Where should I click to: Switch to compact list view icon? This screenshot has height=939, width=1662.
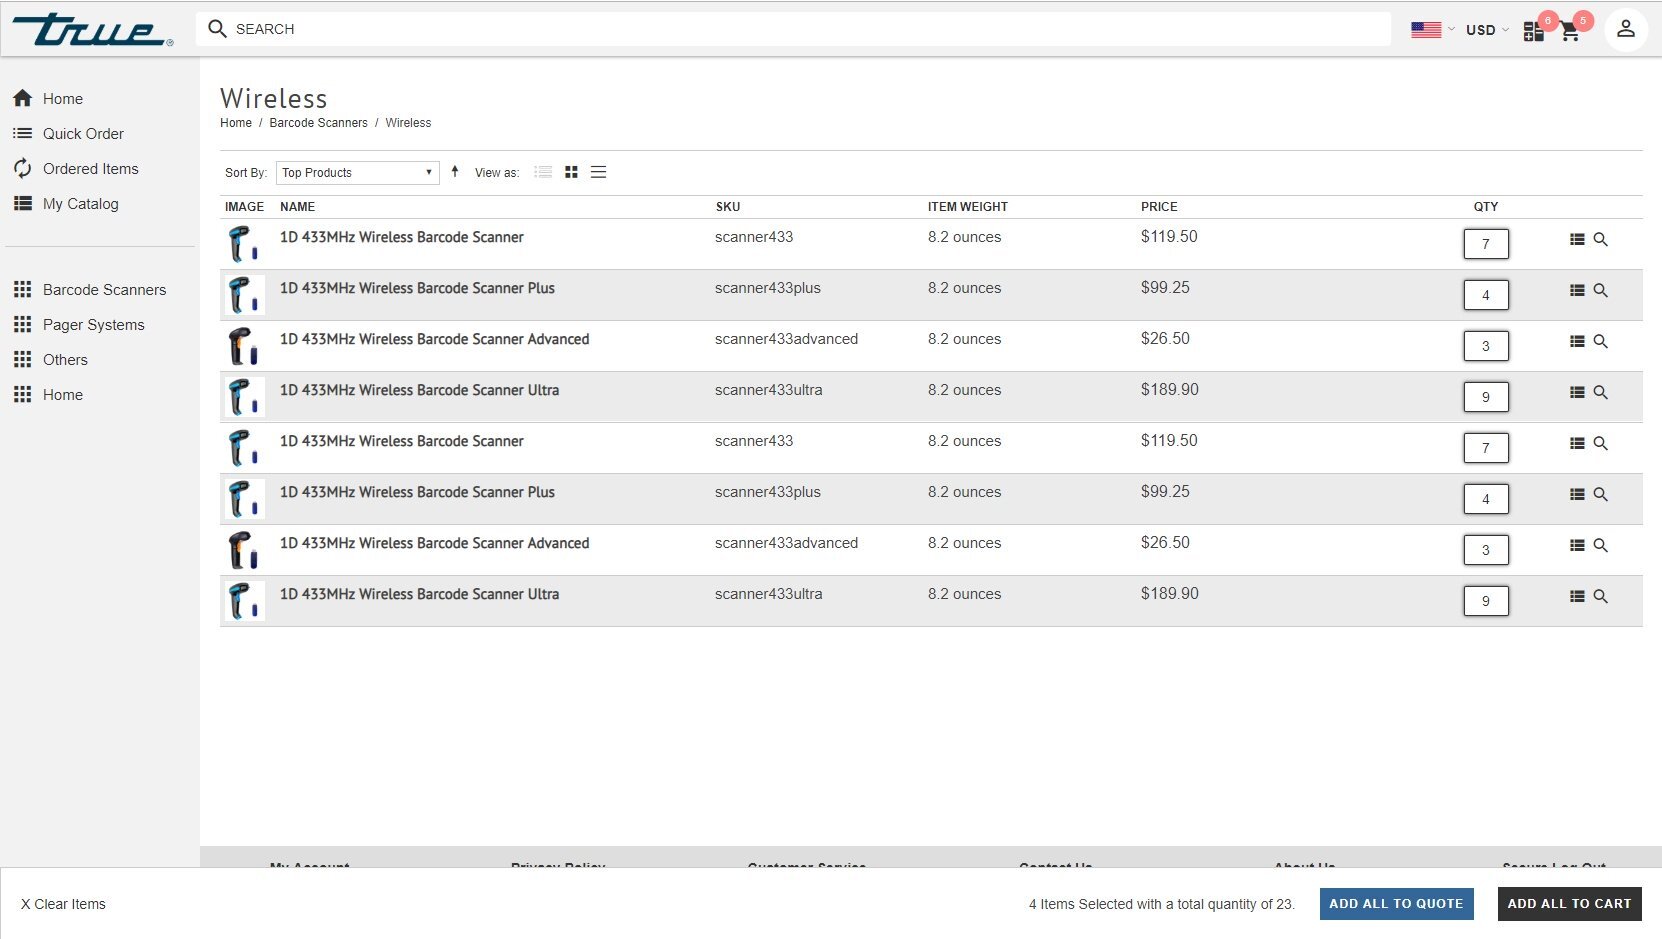598,172
